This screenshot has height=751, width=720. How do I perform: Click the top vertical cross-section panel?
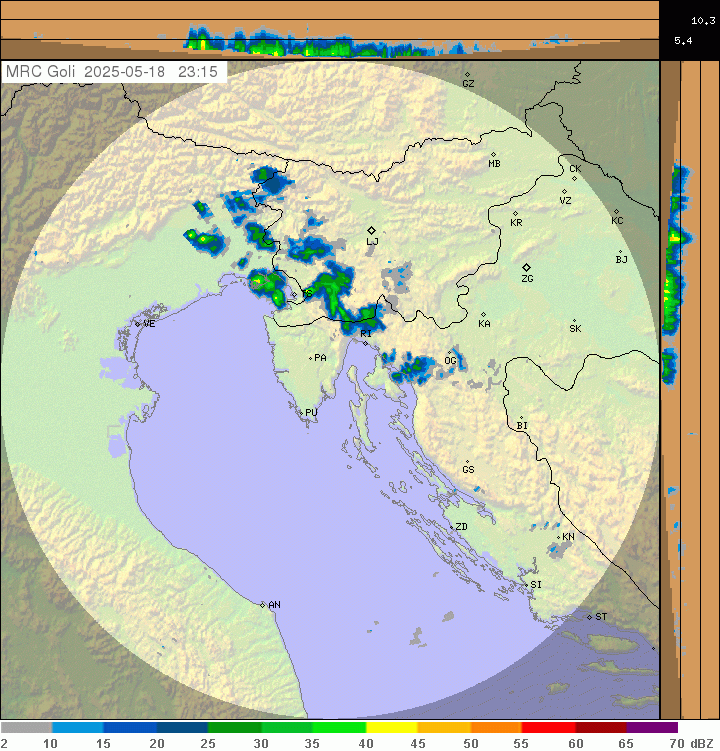click(x=330, y=30)
